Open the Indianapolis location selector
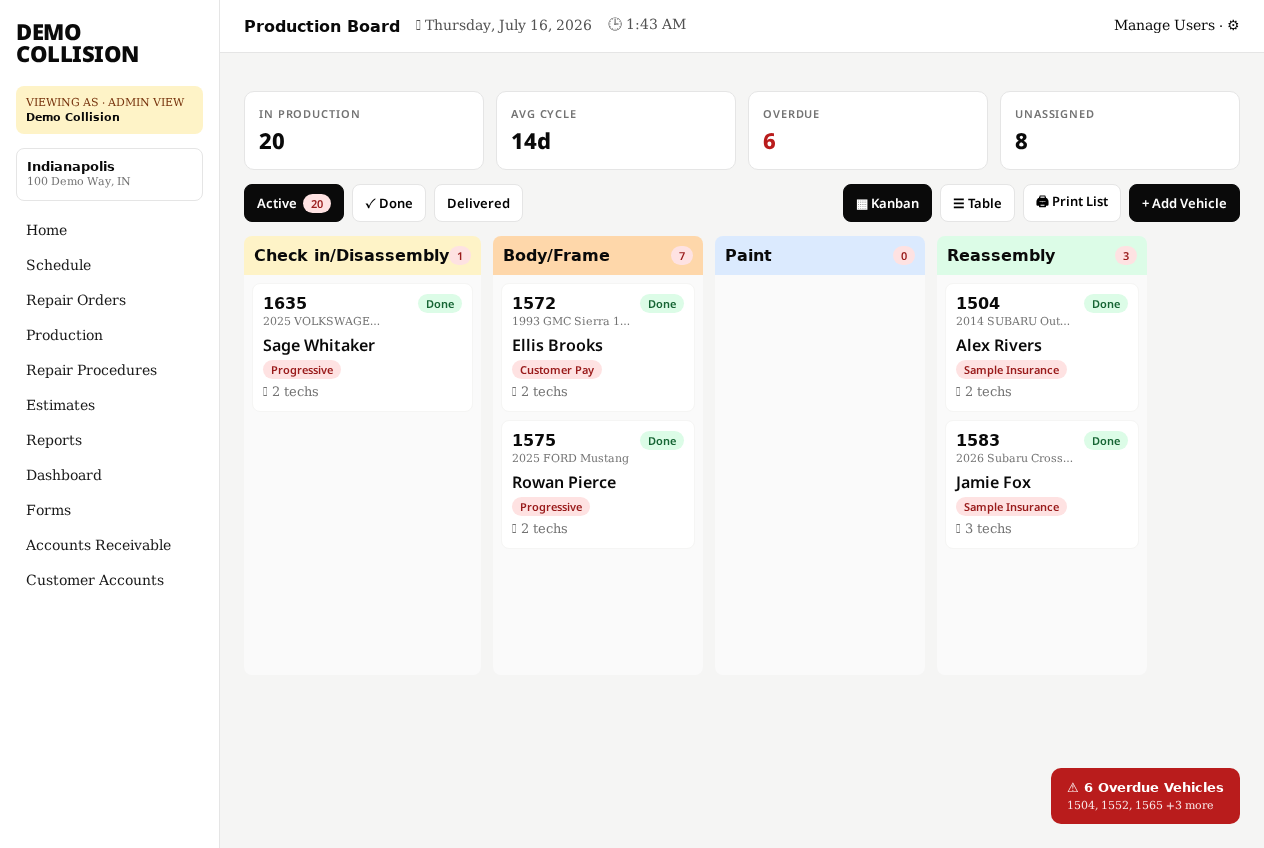Image resolution: width=1264 pixels, height=848 pixels. point(109,174)
